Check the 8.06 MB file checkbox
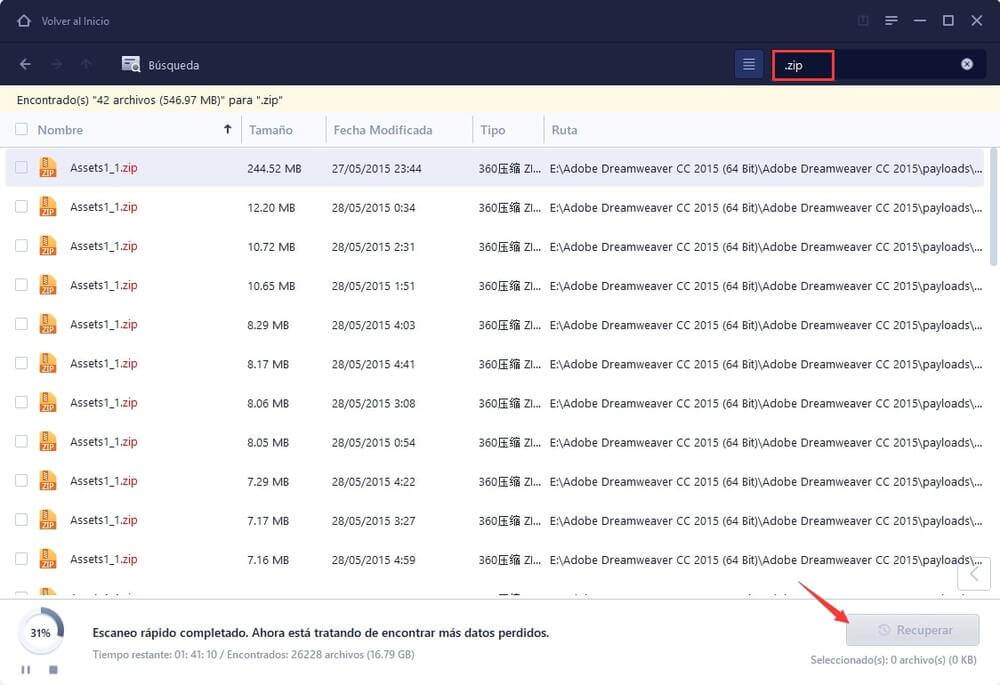 [x=21, y=402]
